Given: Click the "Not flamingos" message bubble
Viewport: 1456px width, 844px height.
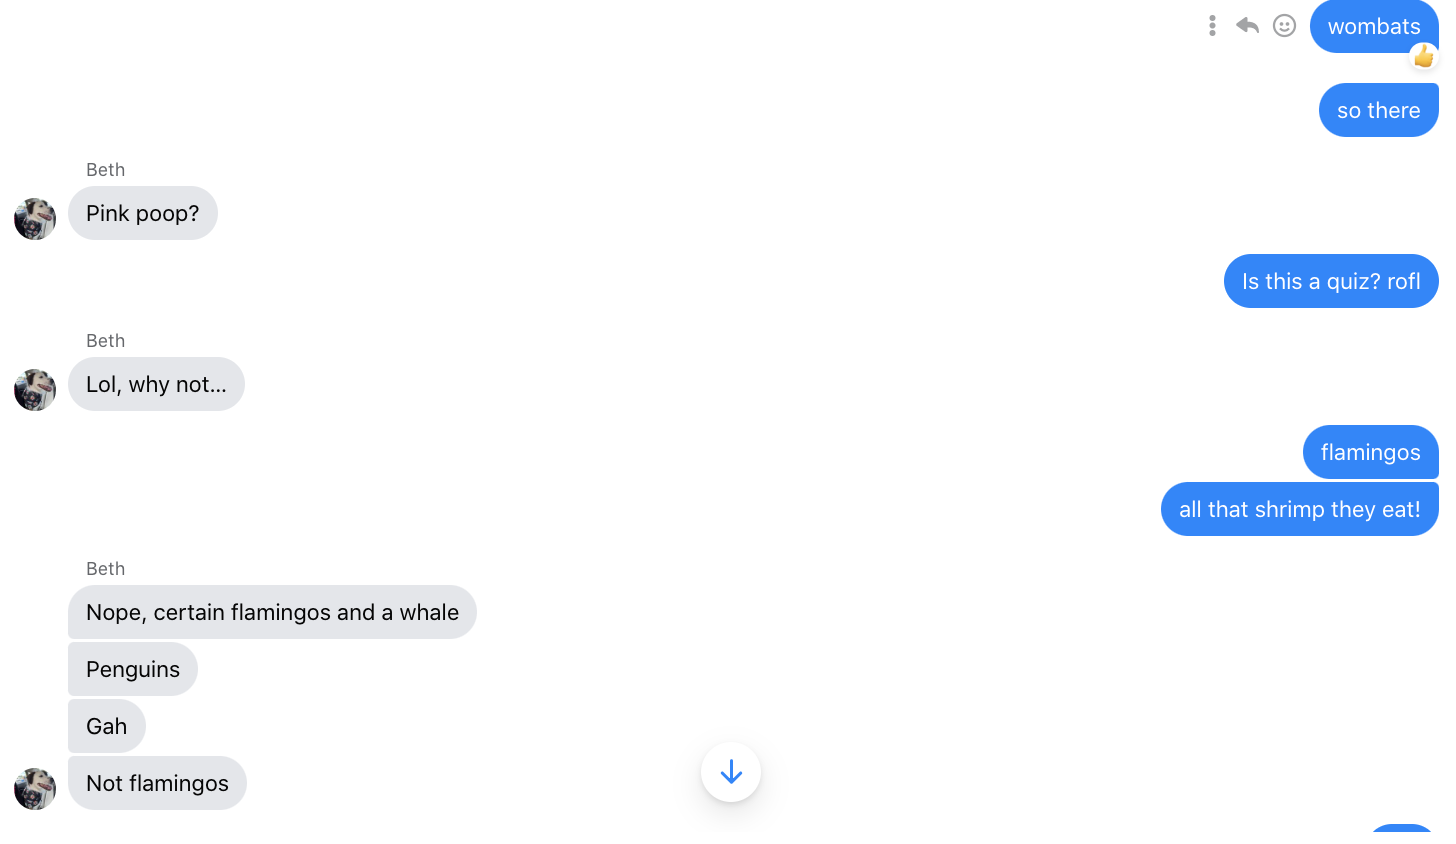Looking at the screenshot, I should click(x=157, y=783).
